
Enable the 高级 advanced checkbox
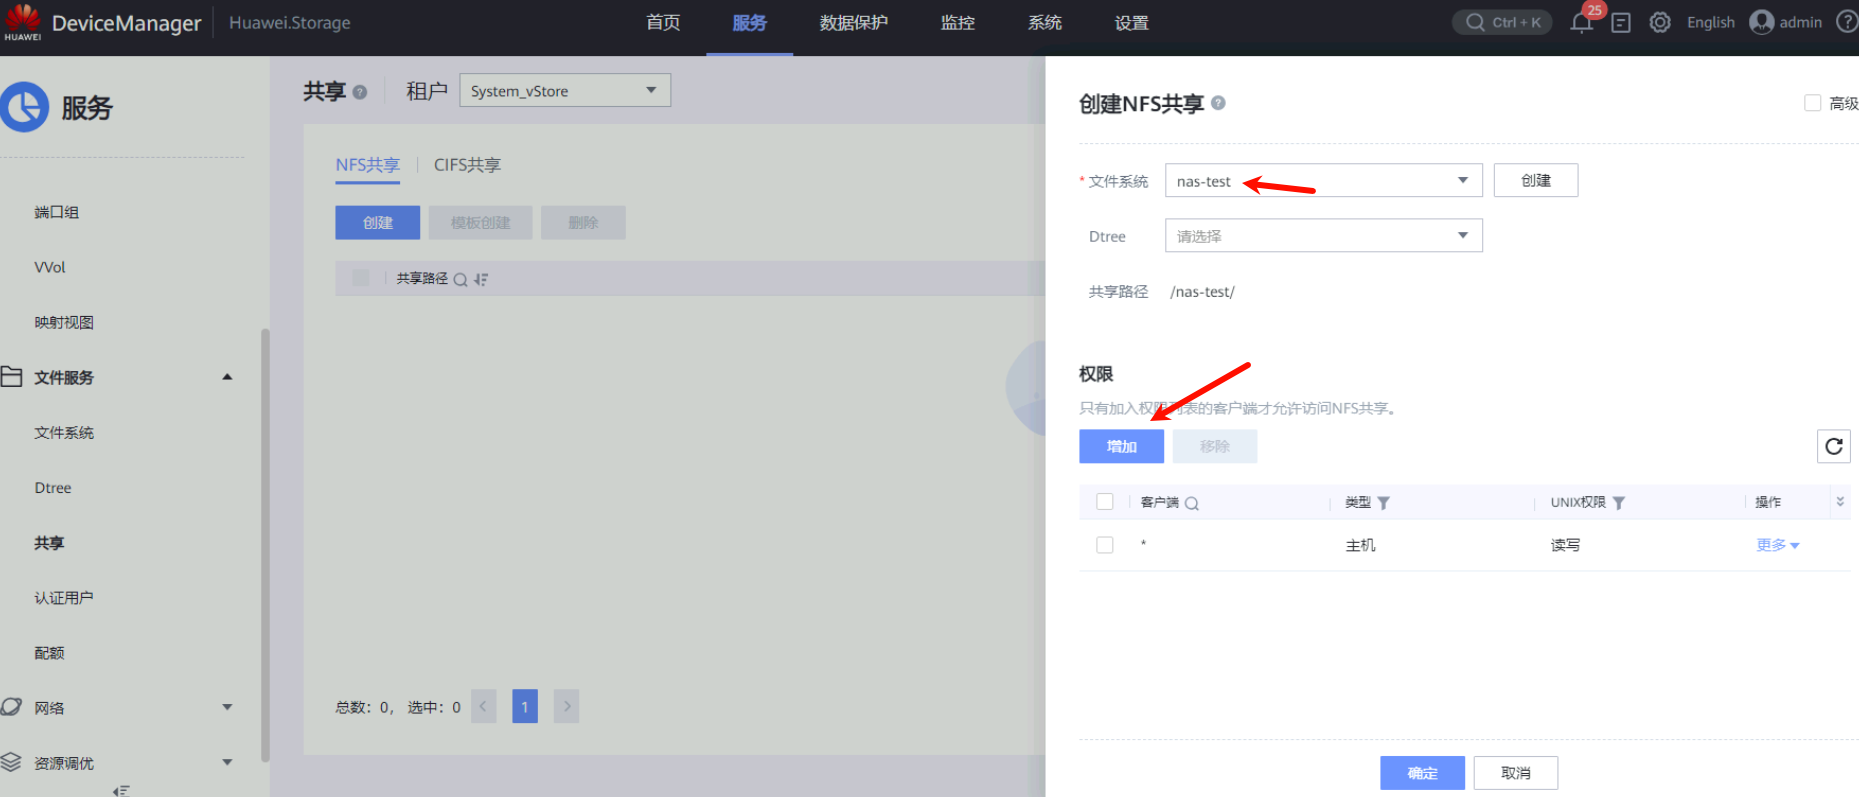[1812, 103]
